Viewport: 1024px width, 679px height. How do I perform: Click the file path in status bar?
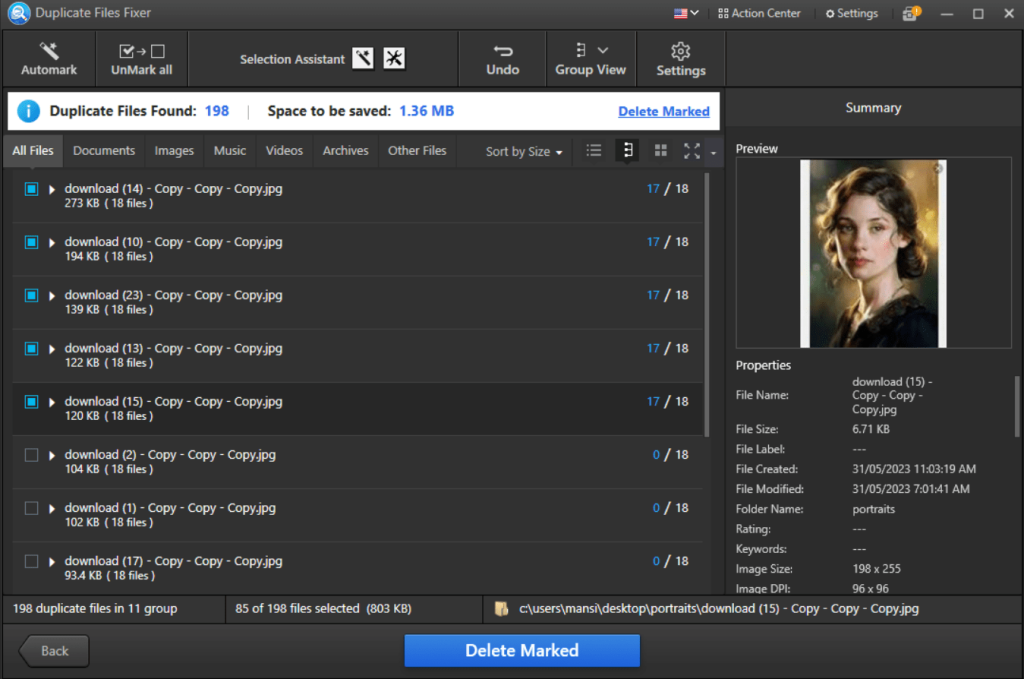pyautogui.click(x=718, y=608)
